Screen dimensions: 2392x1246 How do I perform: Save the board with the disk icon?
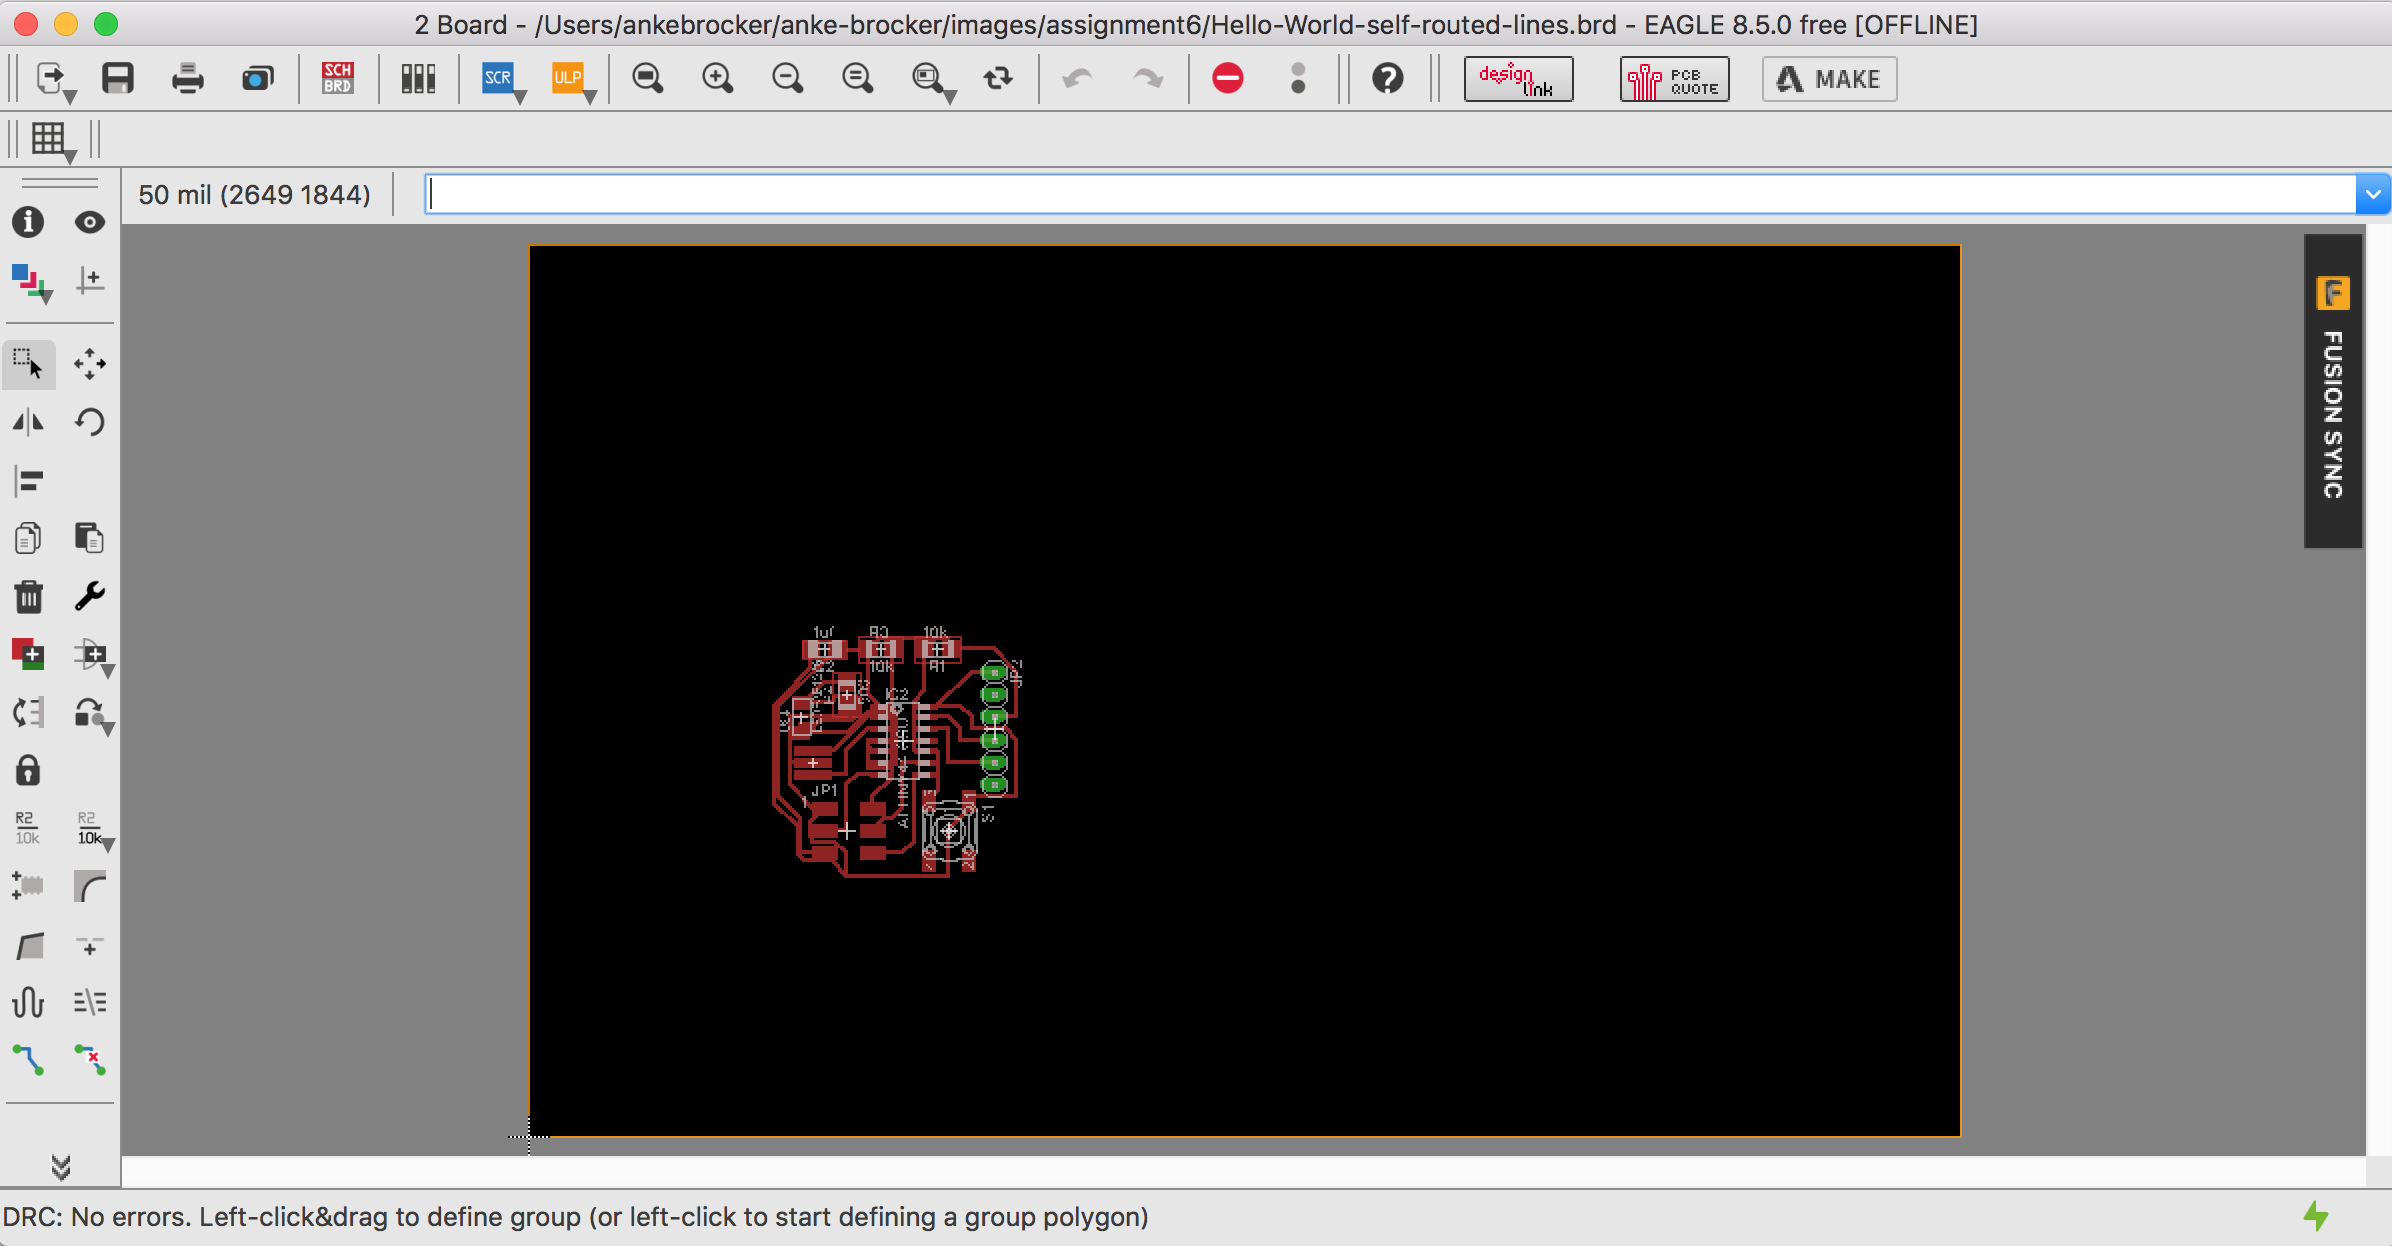(118, 78)
